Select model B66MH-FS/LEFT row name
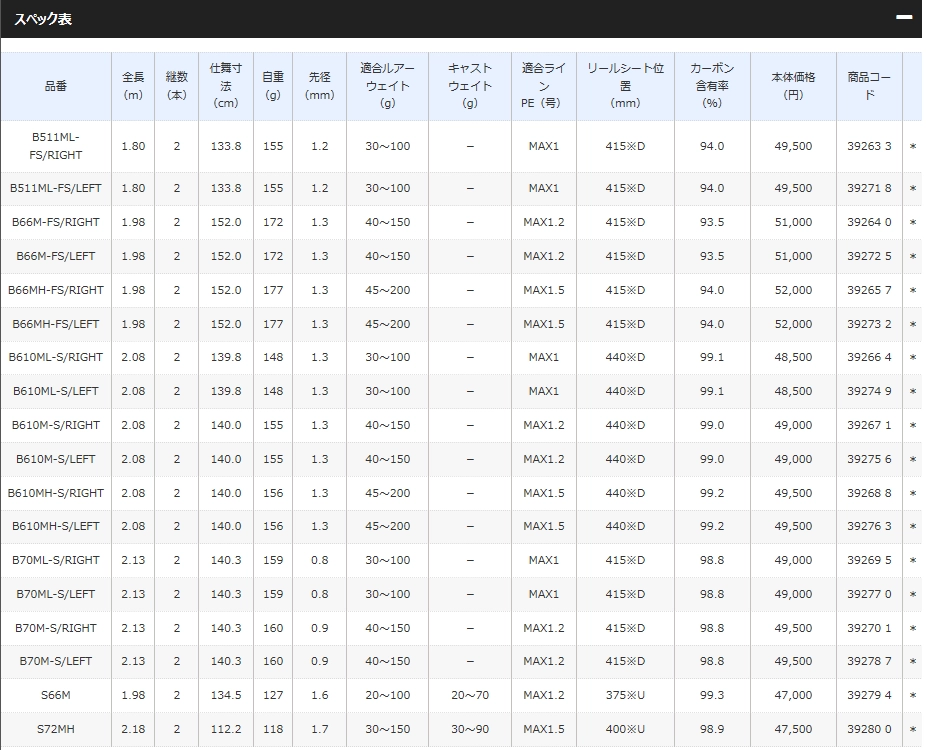 [56, 324]
